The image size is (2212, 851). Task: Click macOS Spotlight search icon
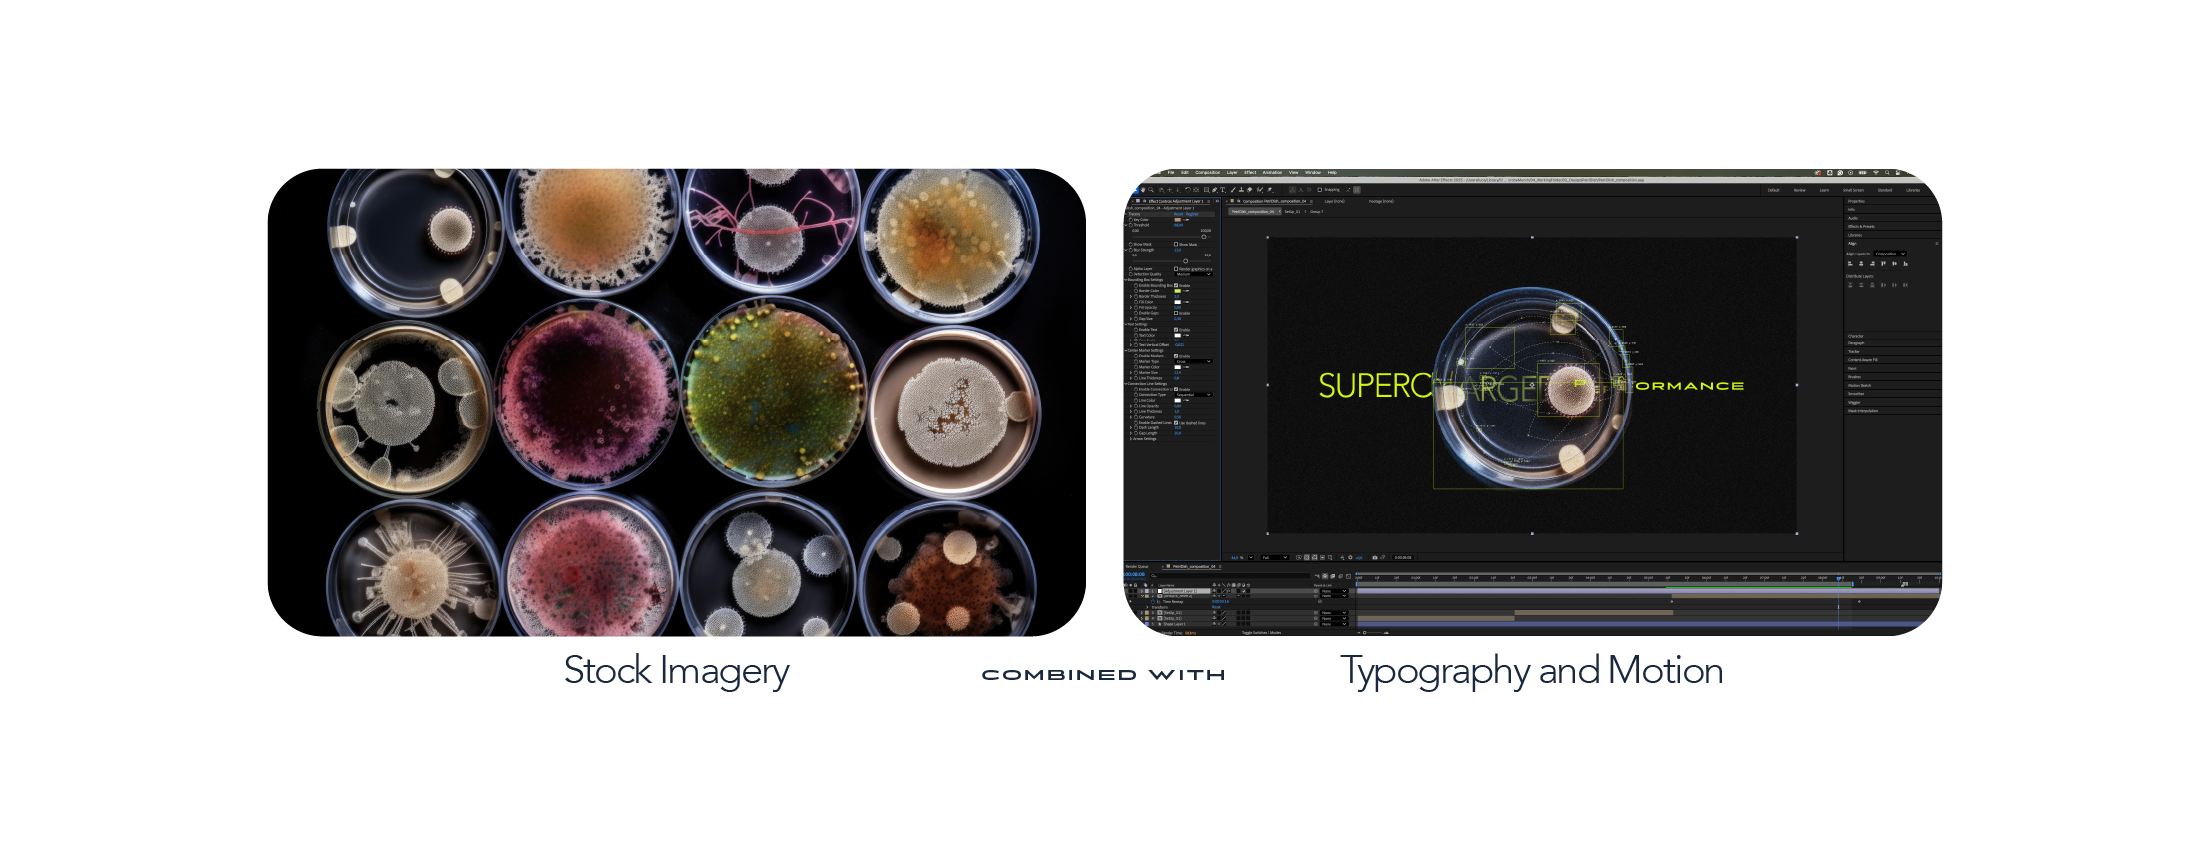(1887, 173)
